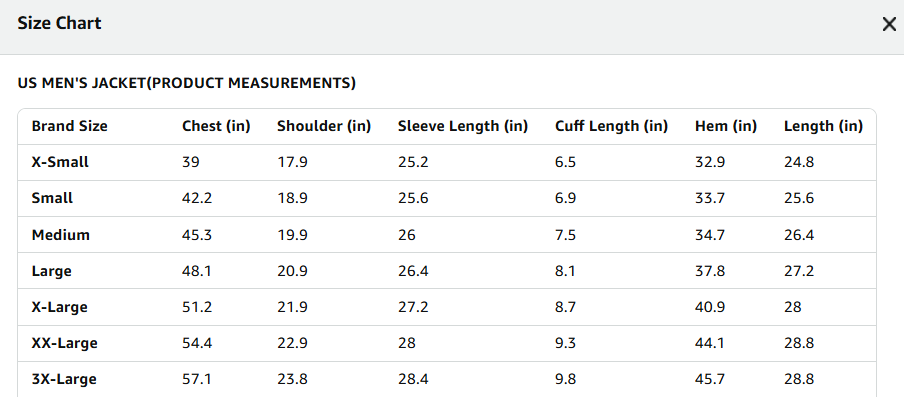Select the Large size row label
The image size is (904, 397).
point(51,271)
